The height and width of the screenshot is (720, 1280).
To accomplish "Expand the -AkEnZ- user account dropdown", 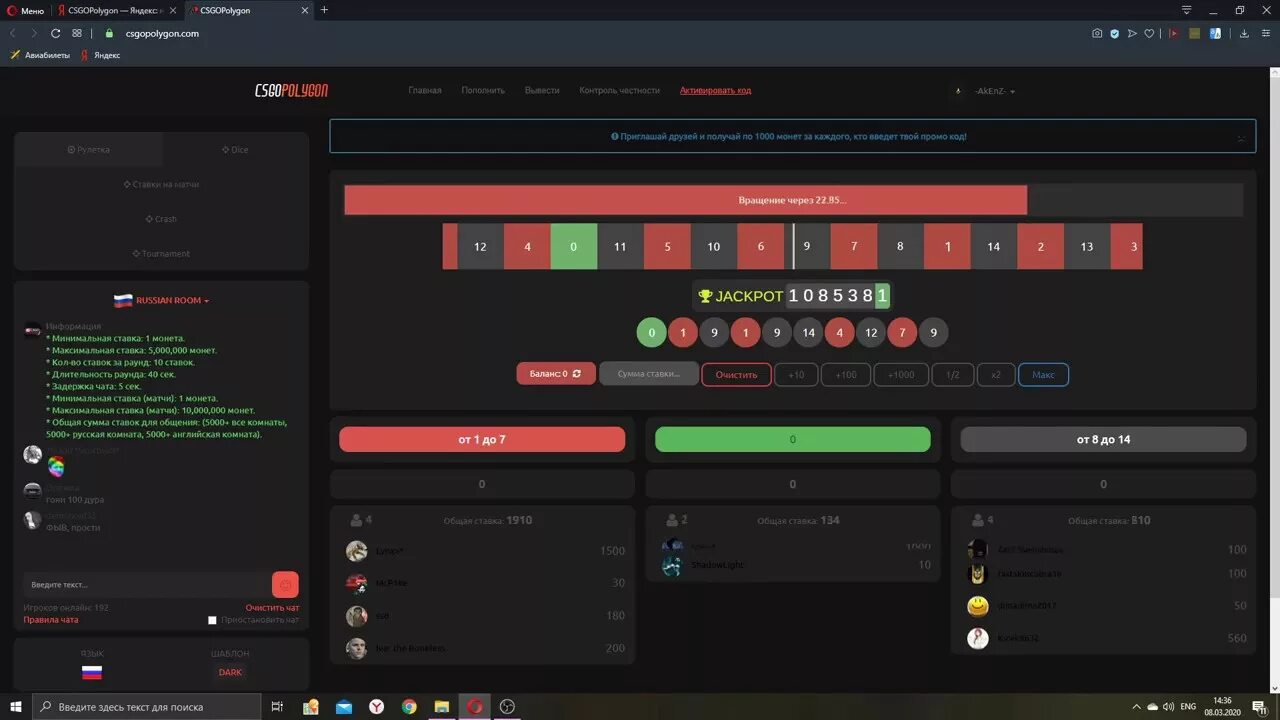I will [994, 91].
